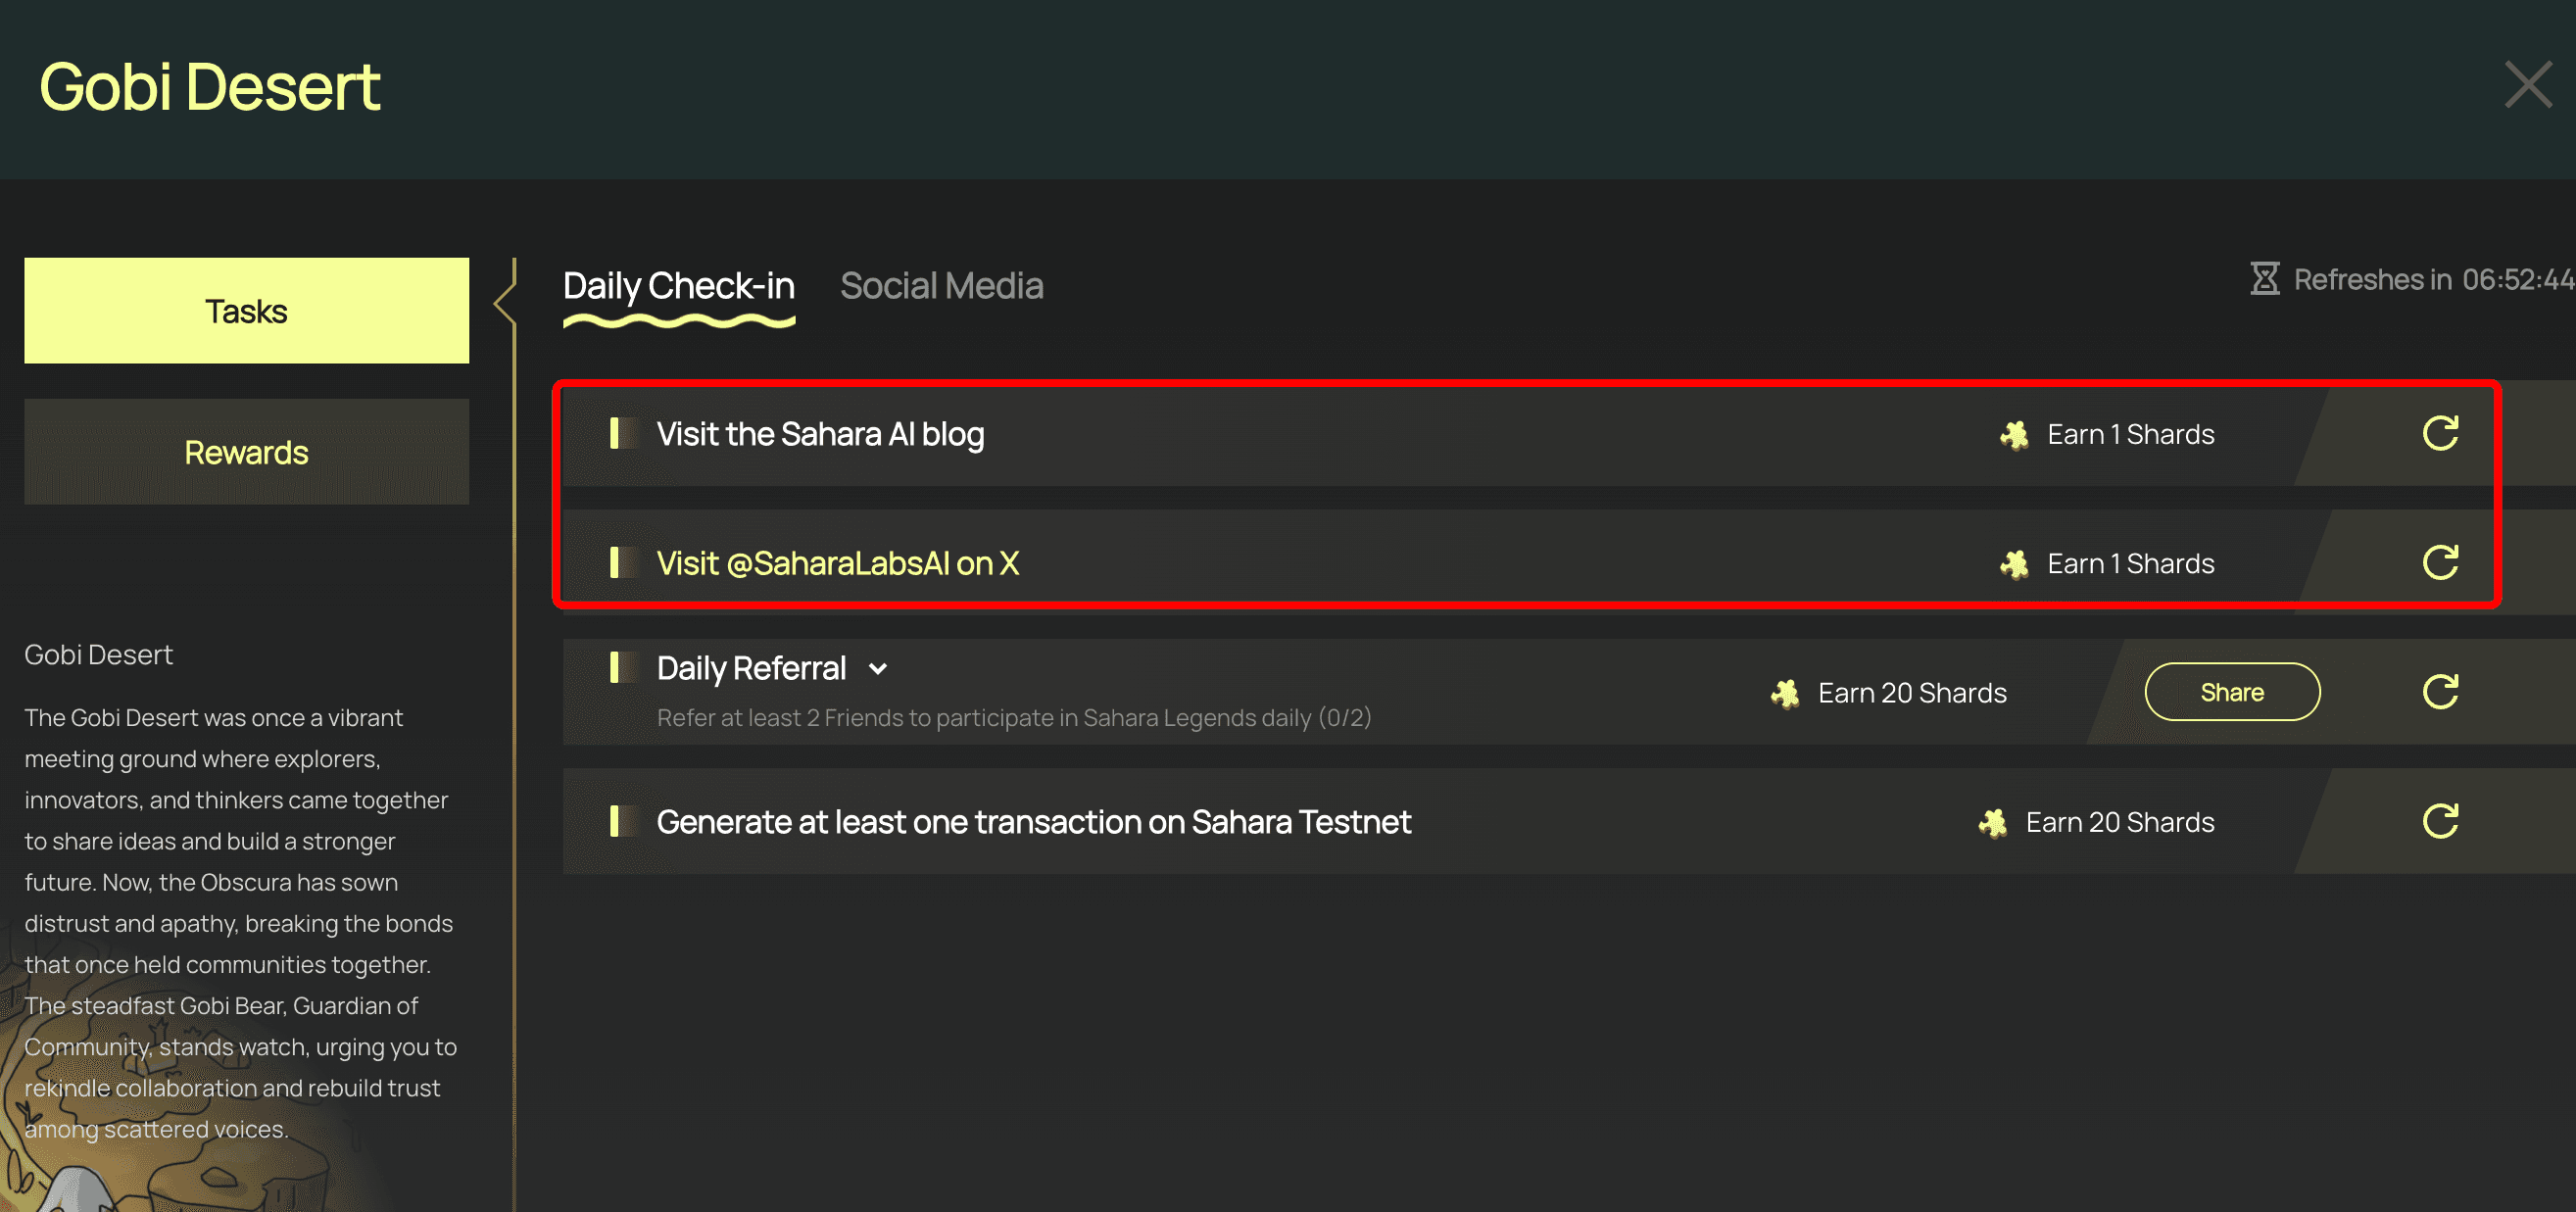The height and width of the screenshot is (1212, 2576).
Task: Click the Daily Referral title
Action: (x=751, y=668)
